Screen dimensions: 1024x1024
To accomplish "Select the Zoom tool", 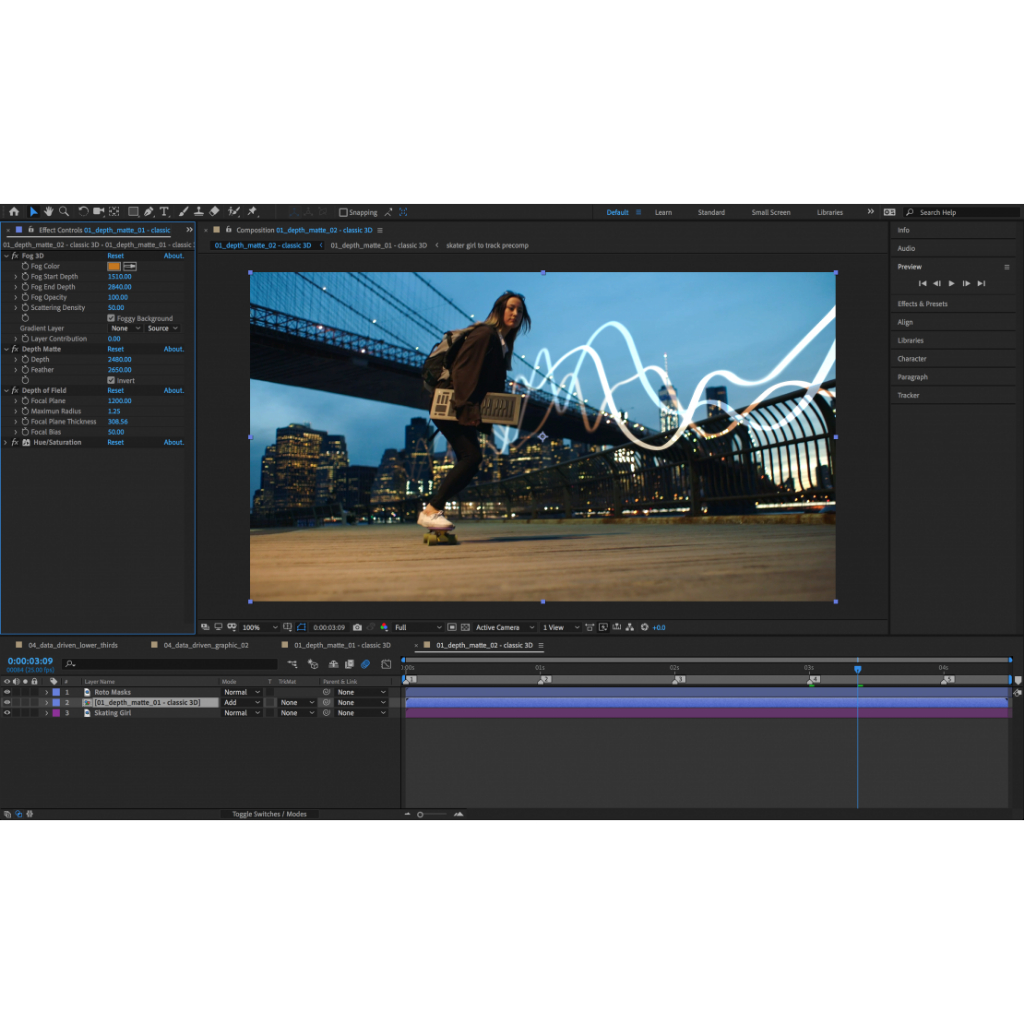I will click(x=62, y=212).
